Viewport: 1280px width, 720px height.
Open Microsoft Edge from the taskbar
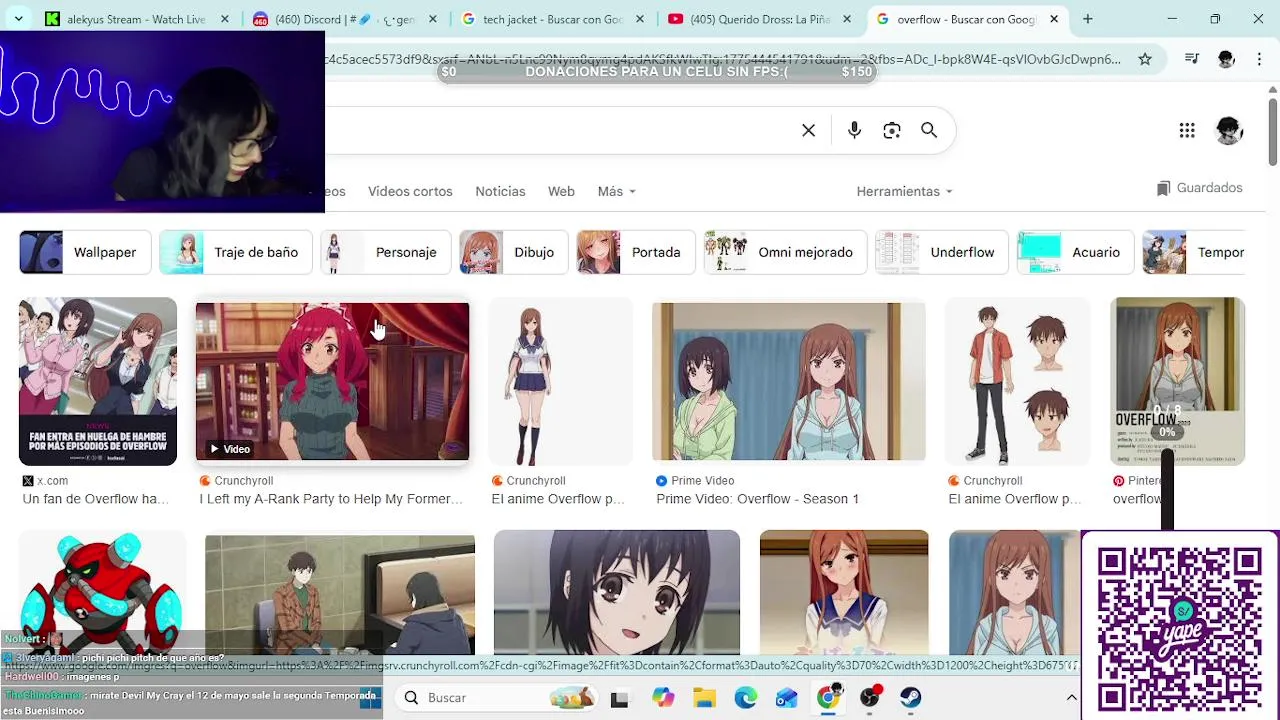[x=746, y=698]
